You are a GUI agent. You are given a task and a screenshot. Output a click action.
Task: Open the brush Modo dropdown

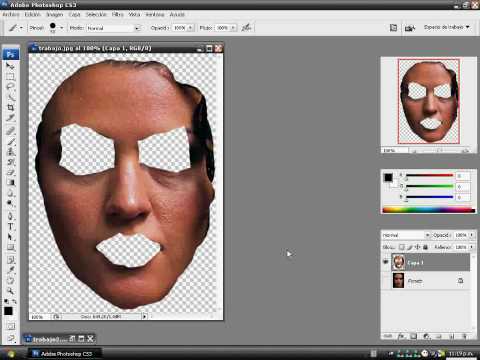(x=113, y=28)
